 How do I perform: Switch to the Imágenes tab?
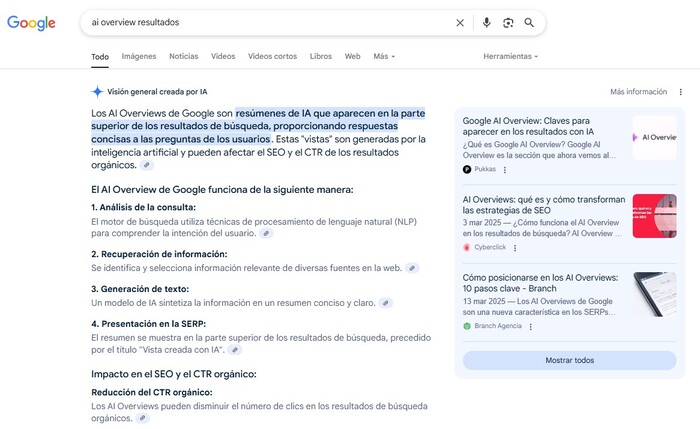click(139, 56)
